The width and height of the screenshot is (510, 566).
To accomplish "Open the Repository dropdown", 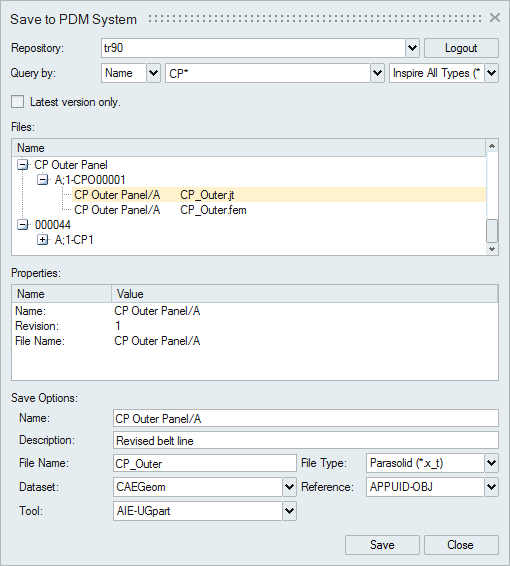I will [x=413, y=48].
